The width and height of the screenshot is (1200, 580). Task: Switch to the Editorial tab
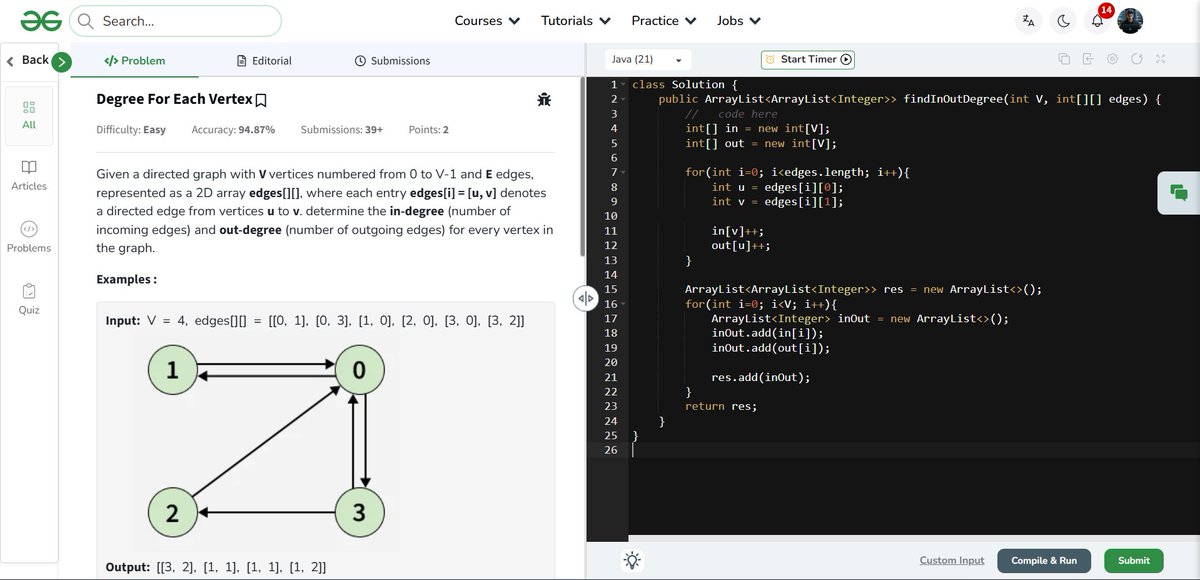point(264,60)
